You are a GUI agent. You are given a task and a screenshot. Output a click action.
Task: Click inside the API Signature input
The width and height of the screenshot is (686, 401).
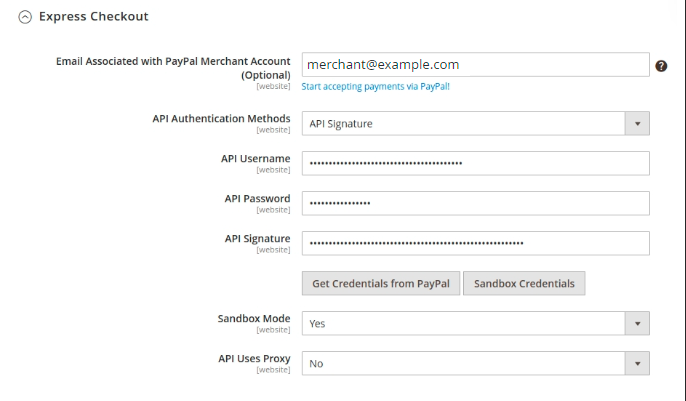(x=475, y=243)
